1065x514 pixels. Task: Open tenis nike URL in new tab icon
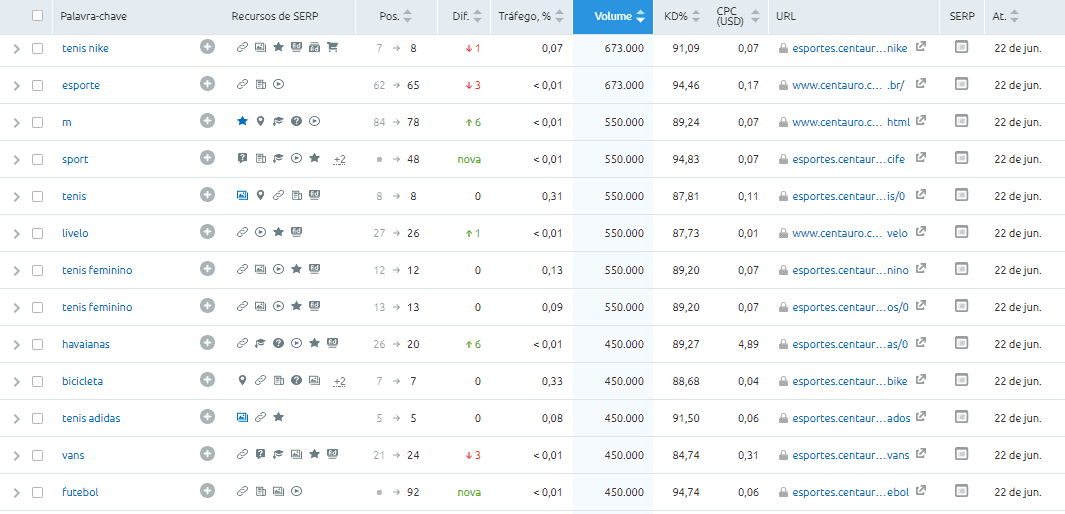pos(920,47)
